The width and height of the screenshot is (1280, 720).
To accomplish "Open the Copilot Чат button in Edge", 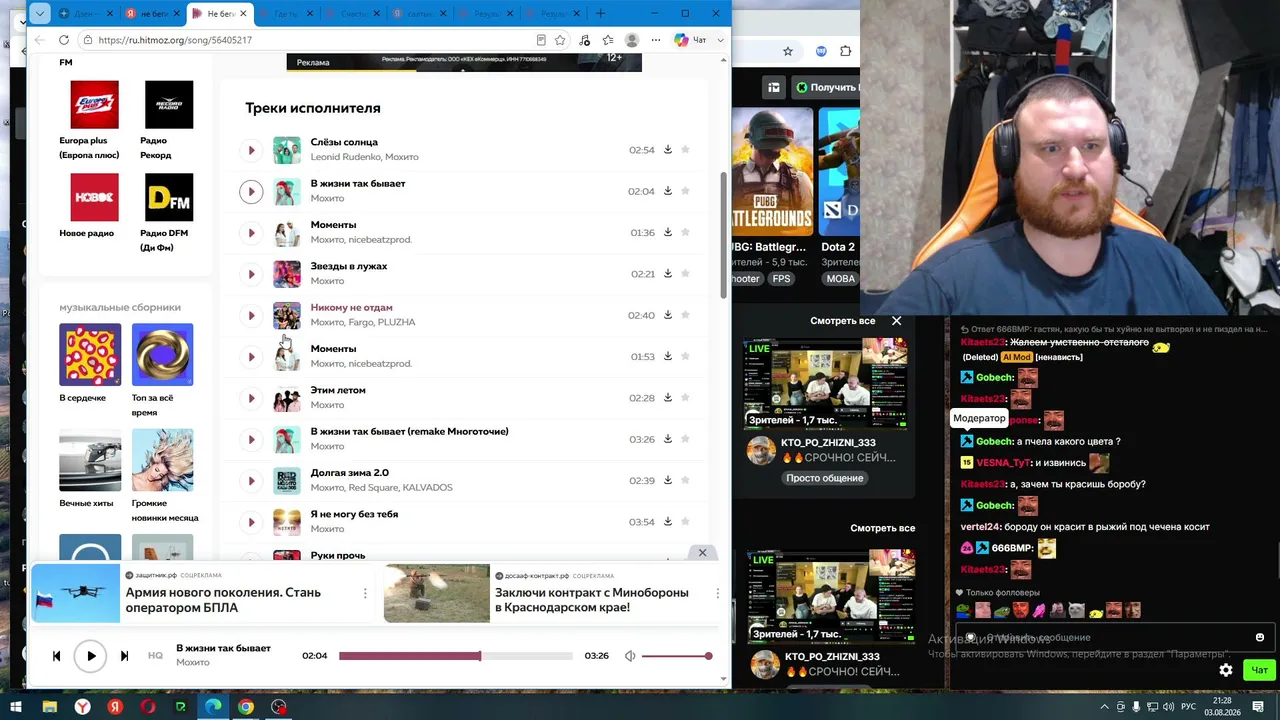I will point(690,40).
